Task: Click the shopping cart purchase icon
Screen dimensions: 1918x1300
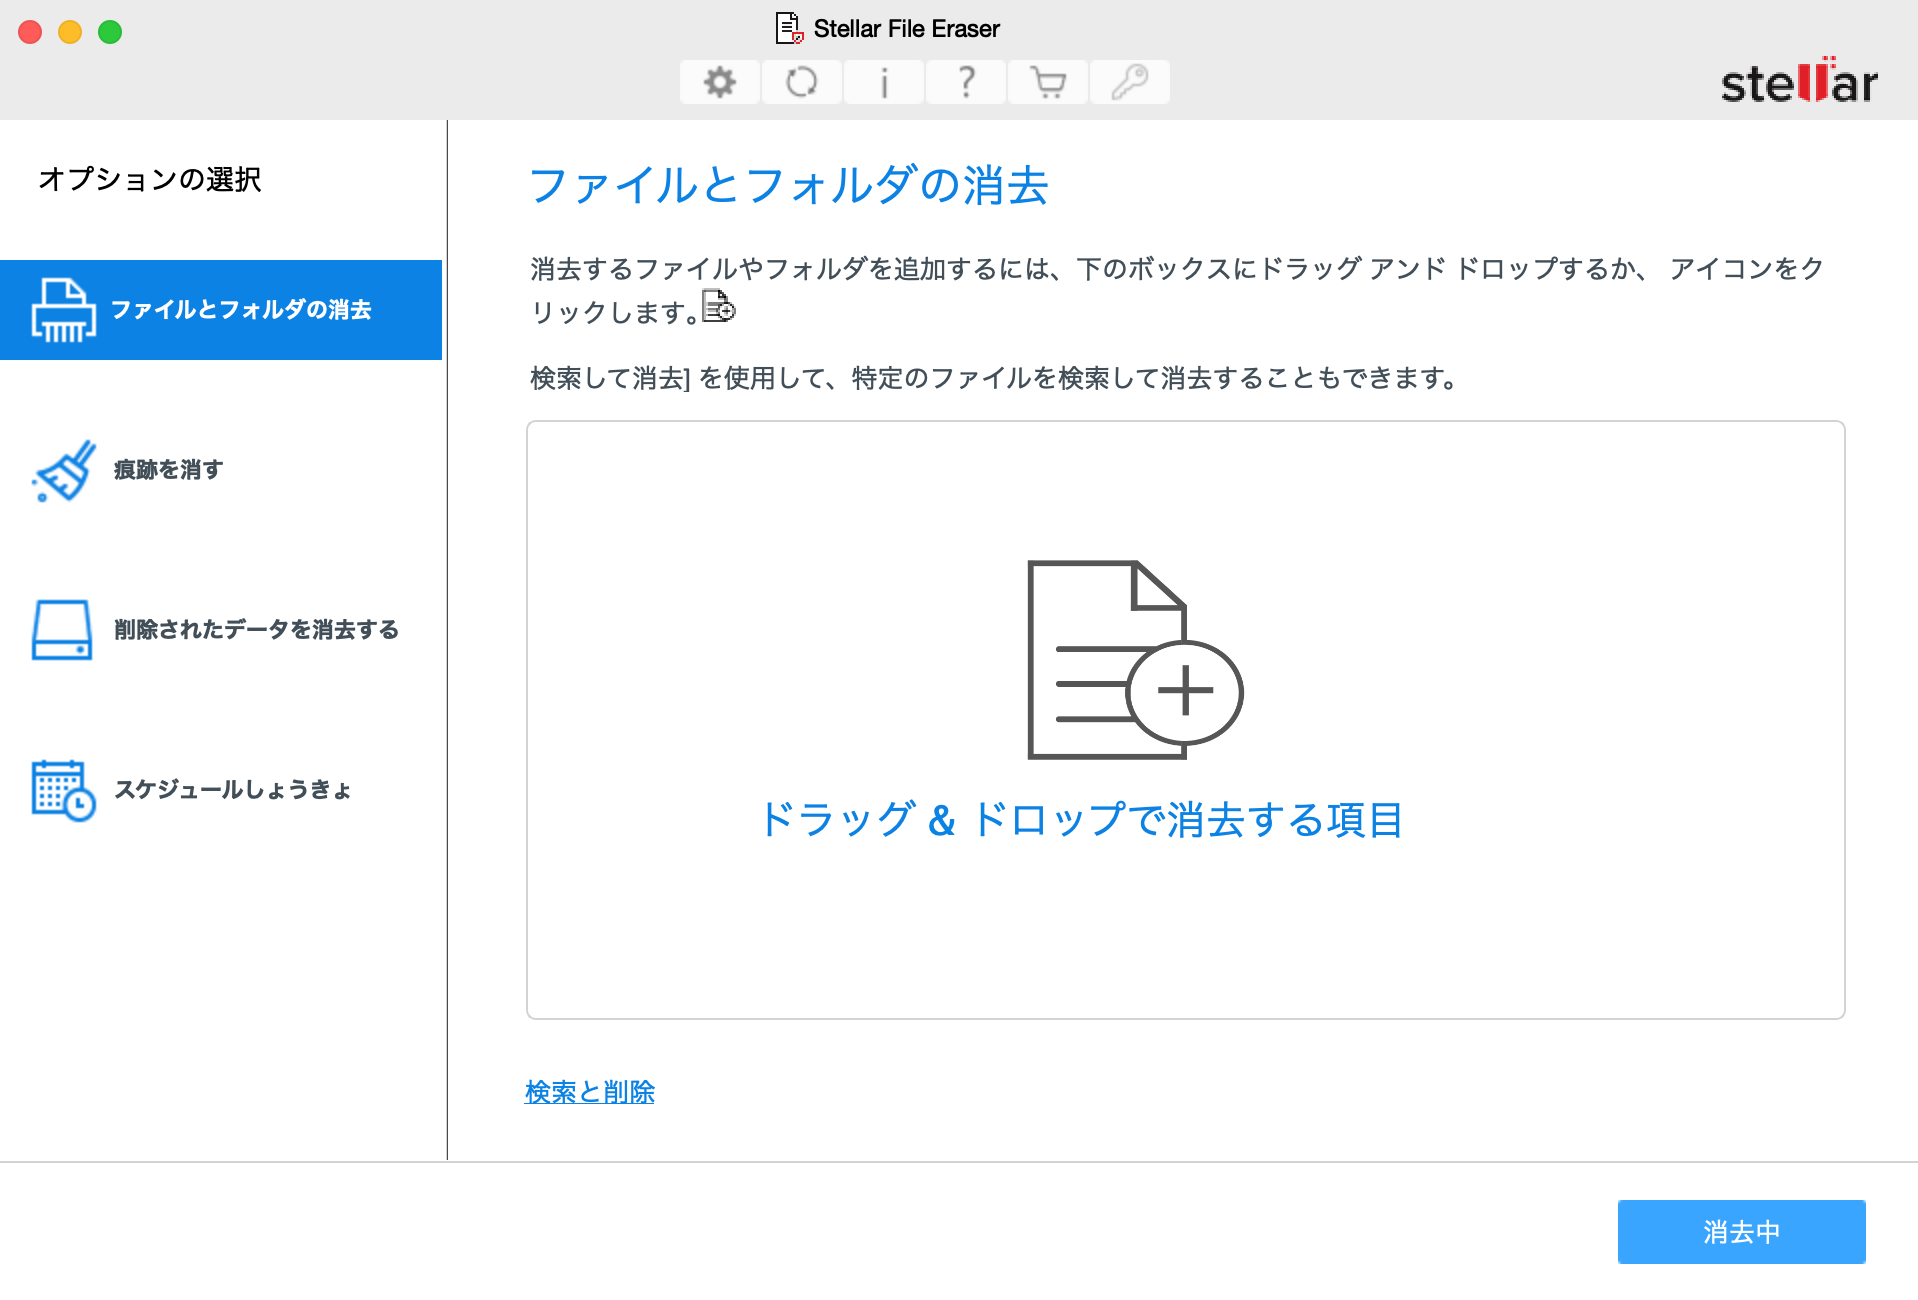Action: [x=1048, y=82]
